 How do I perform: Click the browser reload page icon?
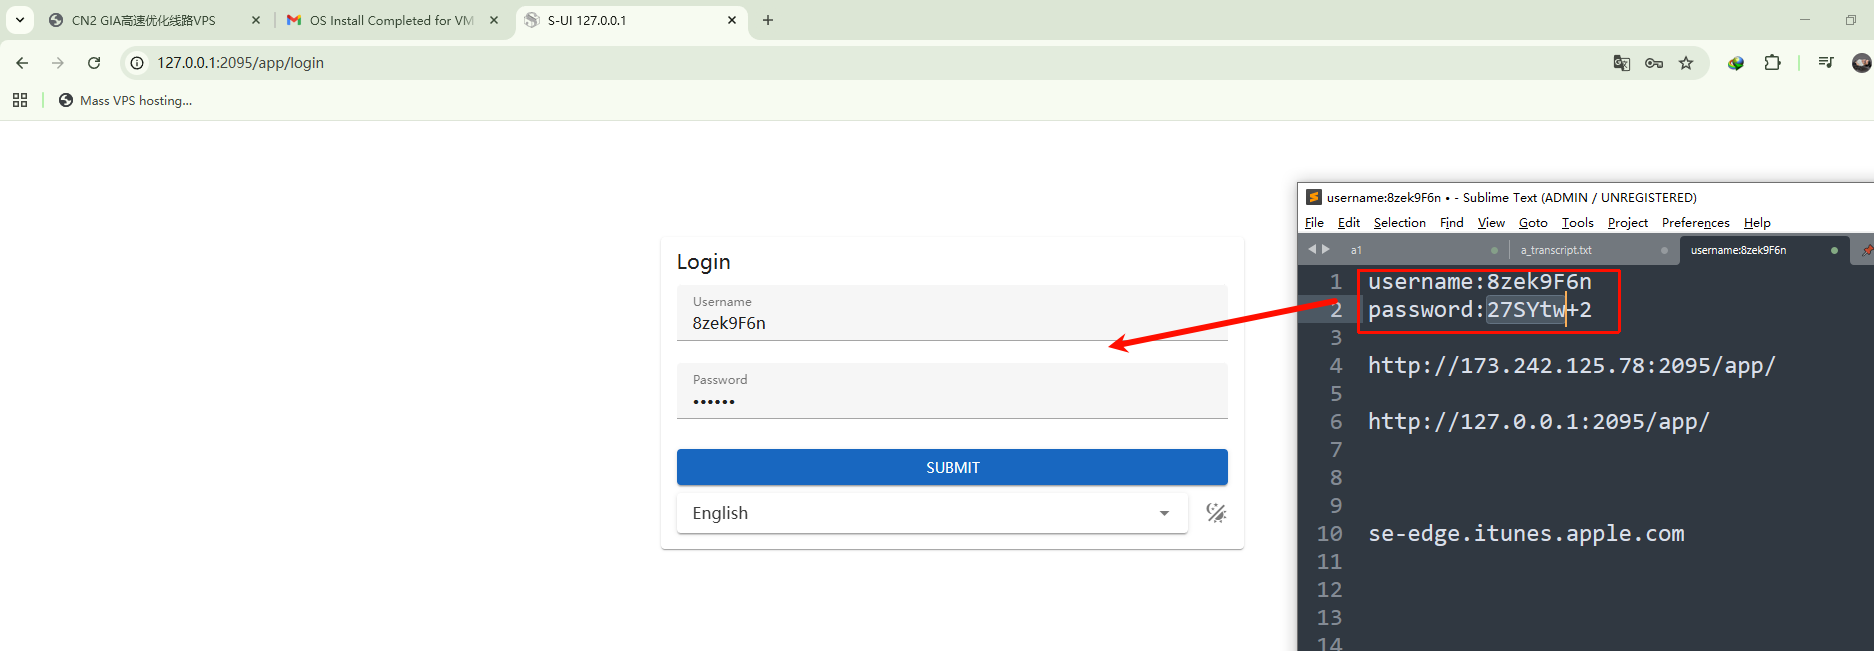point(94,63)
